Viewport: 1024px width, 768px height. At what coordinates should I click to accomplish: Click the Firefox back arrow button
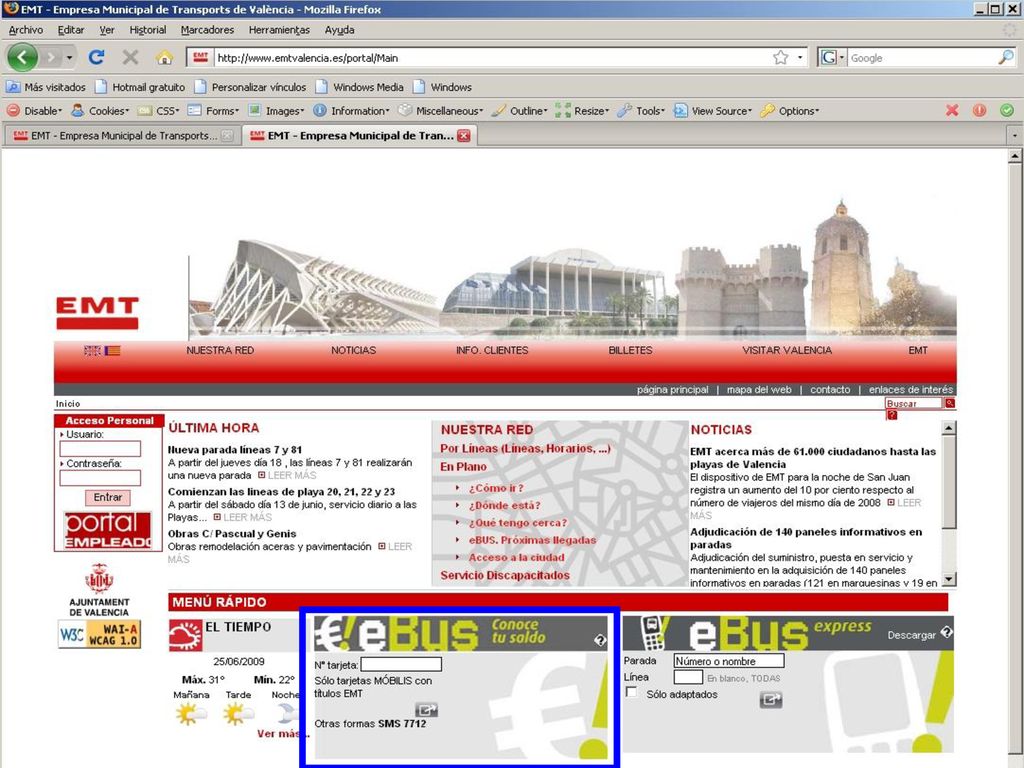(22, 57)
